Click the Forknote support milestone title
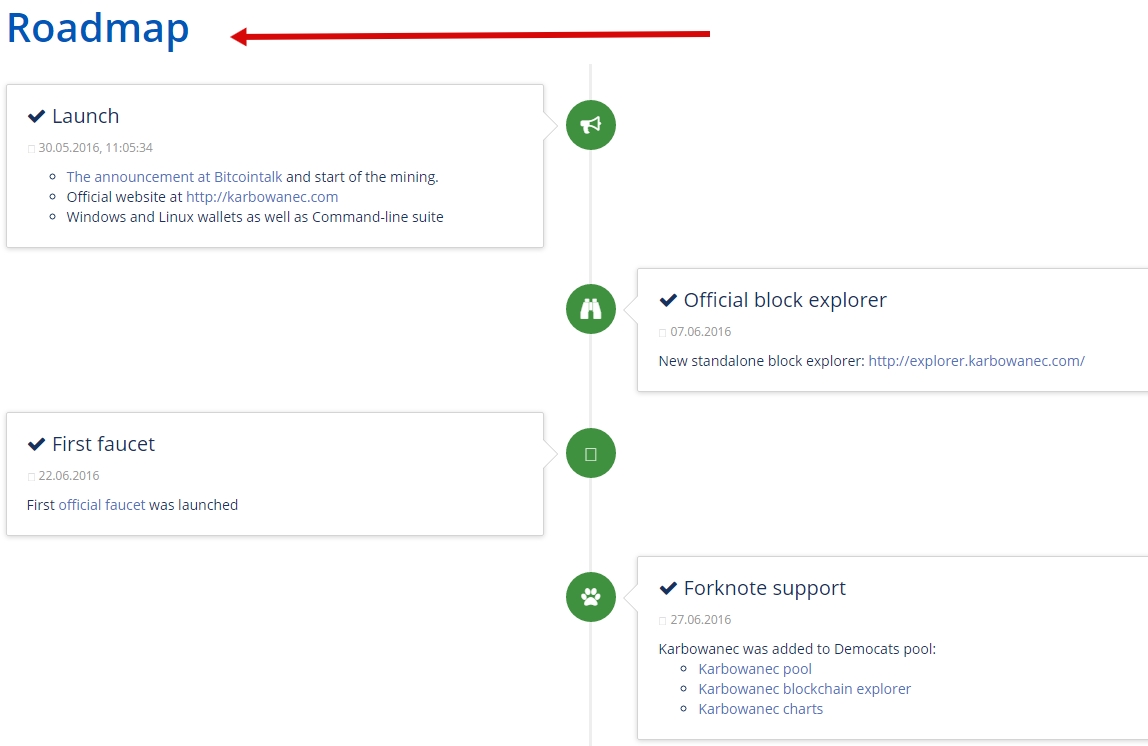The width and height of the screenshot is (1148, 746). click(764, 589)
